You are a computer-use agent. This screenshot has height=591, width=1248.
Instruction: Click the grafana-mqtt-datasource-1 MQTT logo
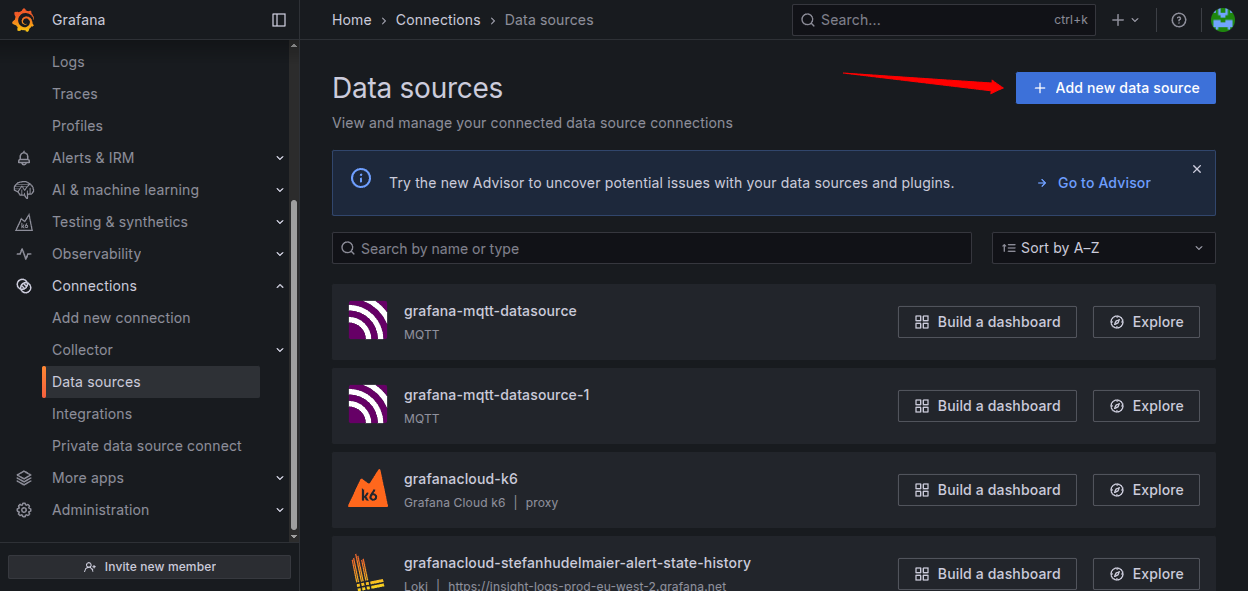[x=368, y=405]
